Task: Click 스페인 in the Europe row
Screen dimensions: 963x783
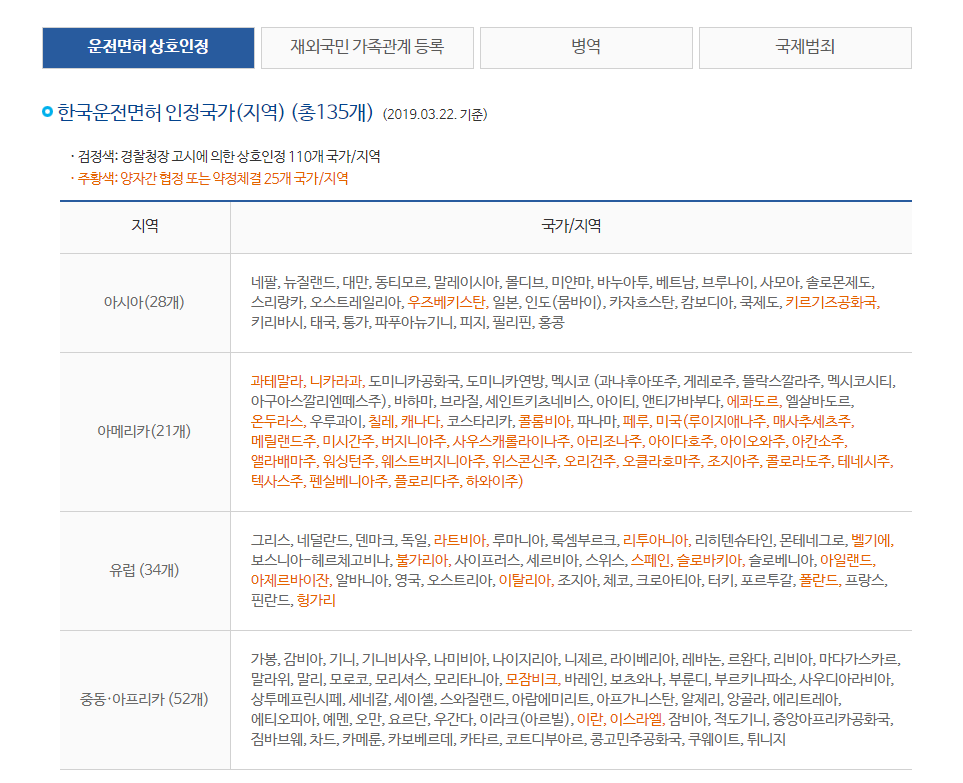Action: click(x=650, y=561)
